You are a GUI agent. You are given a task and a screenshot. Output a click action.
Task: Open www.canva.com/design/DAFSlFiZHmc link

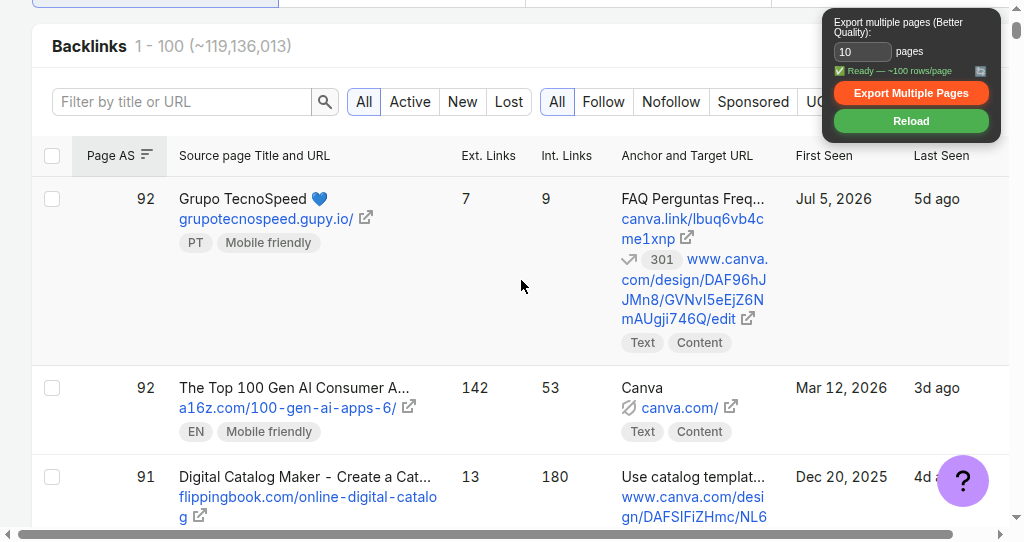point(694,507)
